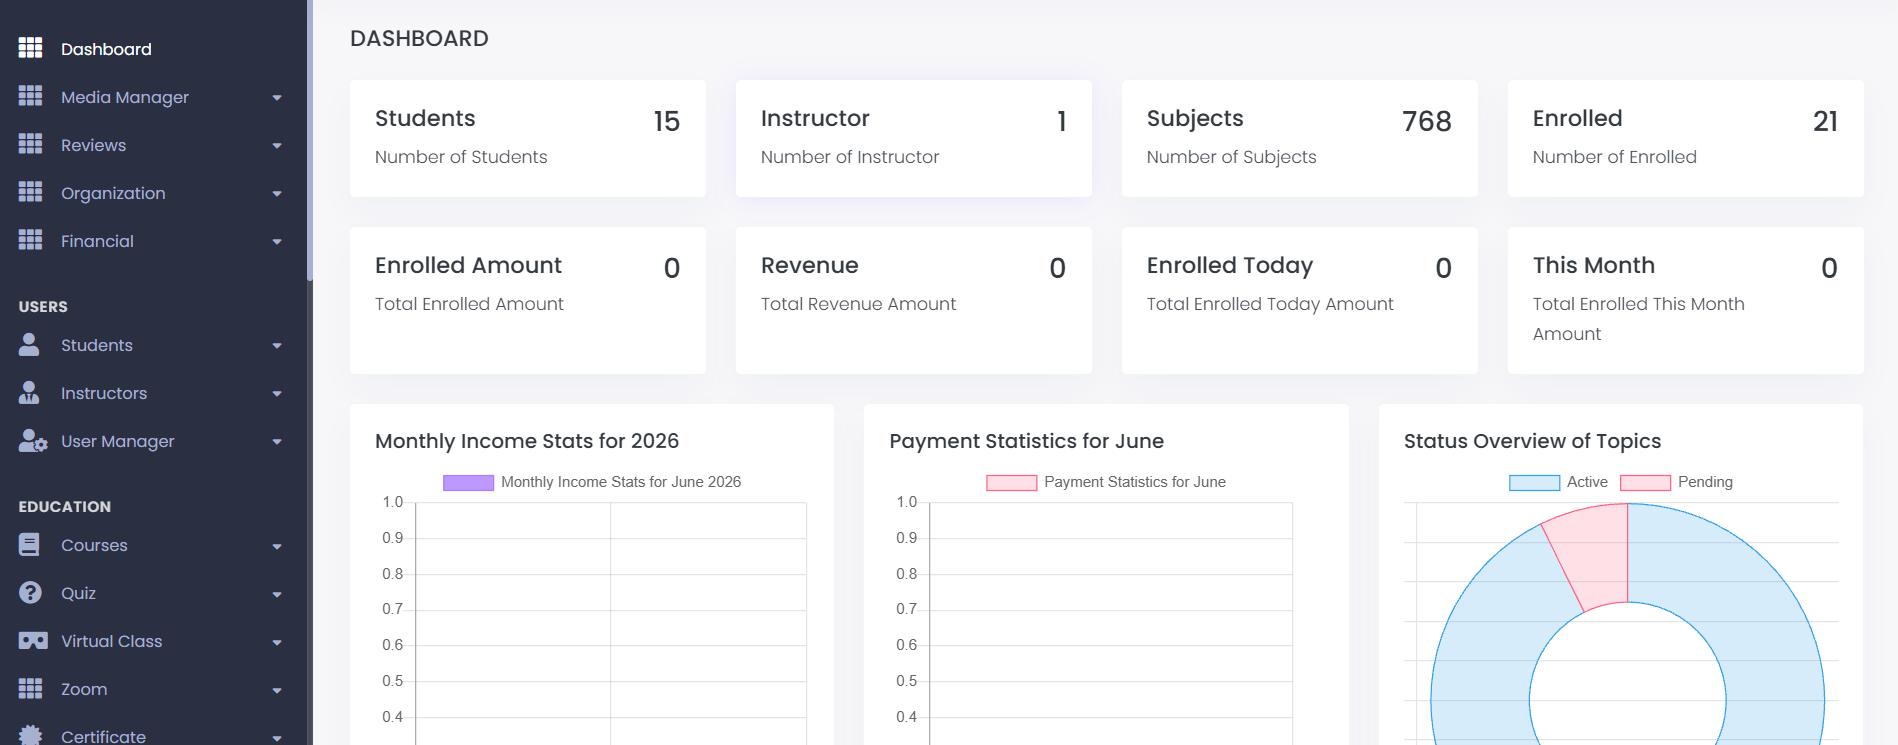
Task: Open the Instructors menu item
Action: pyautogui.click(x=153, y=393)
